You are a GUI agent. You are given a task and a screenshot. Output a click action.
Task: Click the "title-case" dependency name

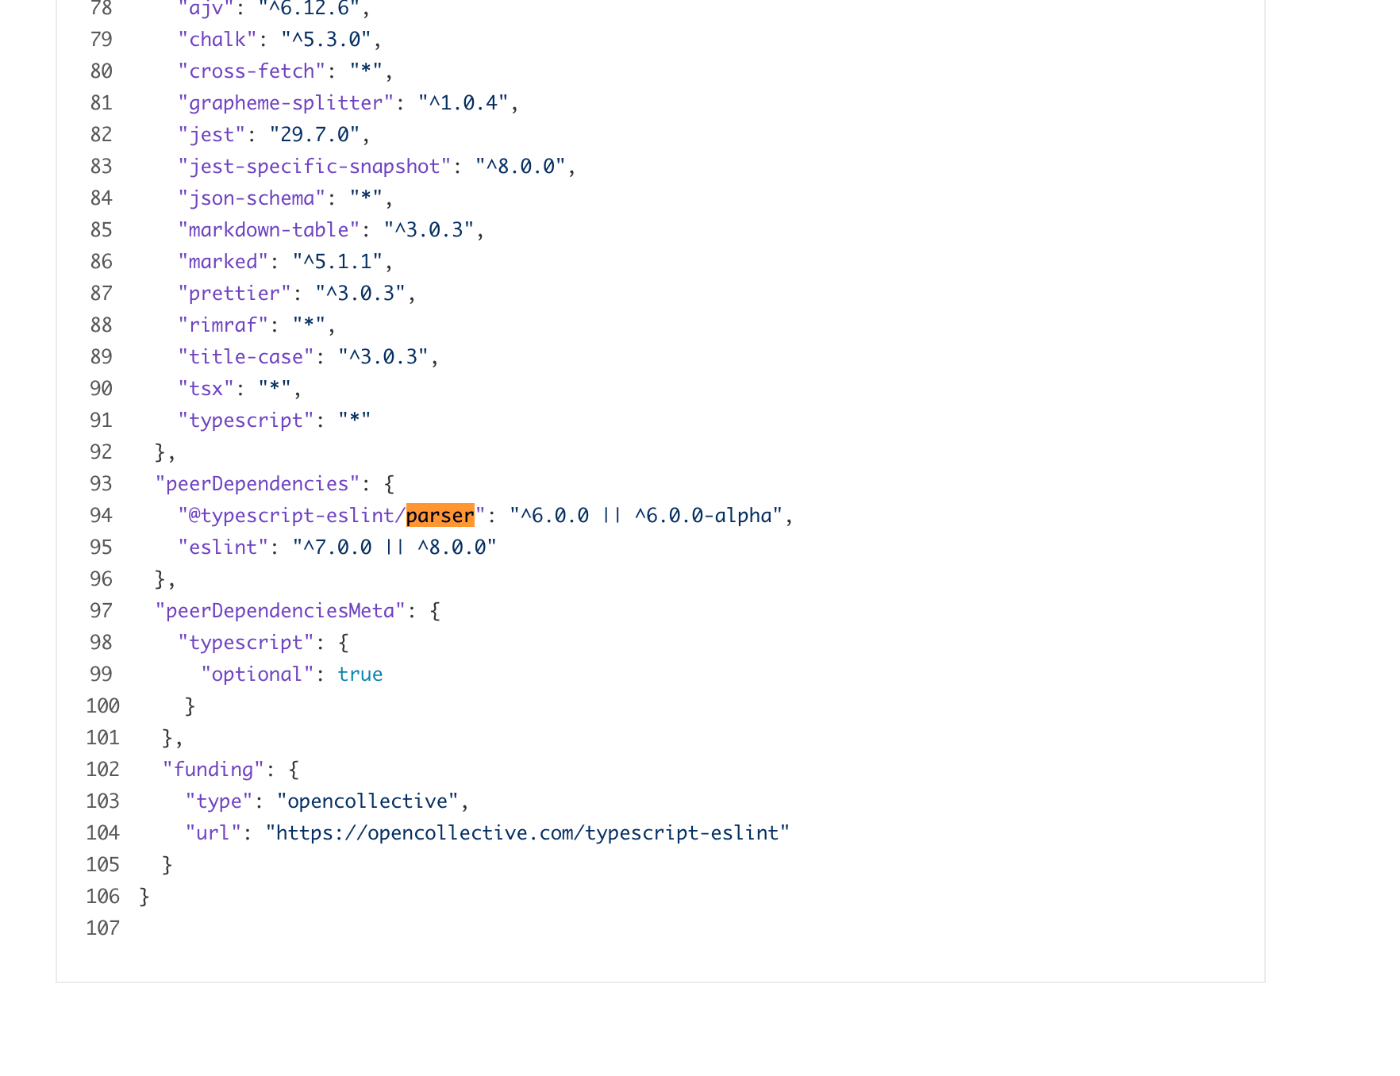[x=246, y=357]
